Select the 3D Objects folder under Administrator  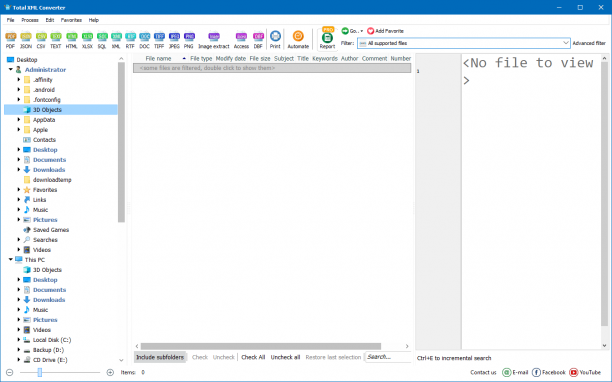coord(47,110)
